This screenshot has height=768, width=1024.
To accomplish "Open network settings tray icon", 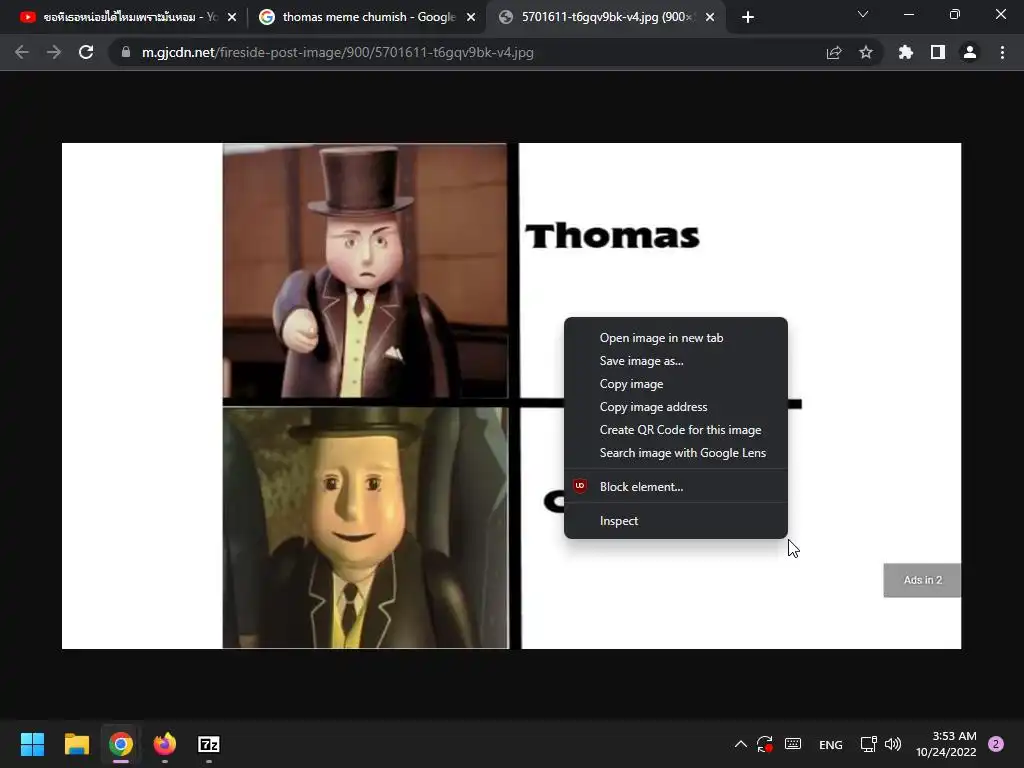I will 868,744.
